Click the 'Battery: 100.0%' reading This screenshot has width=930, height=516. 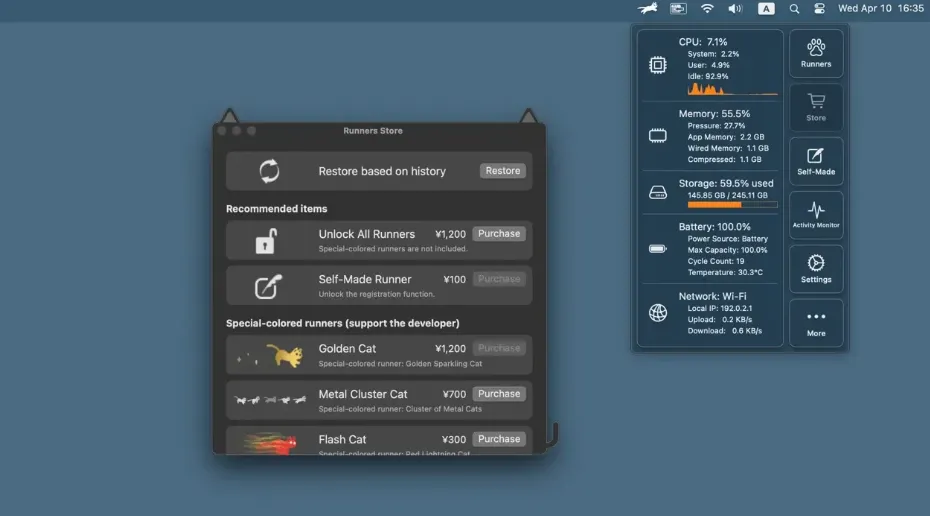click(x=714, y=227)
